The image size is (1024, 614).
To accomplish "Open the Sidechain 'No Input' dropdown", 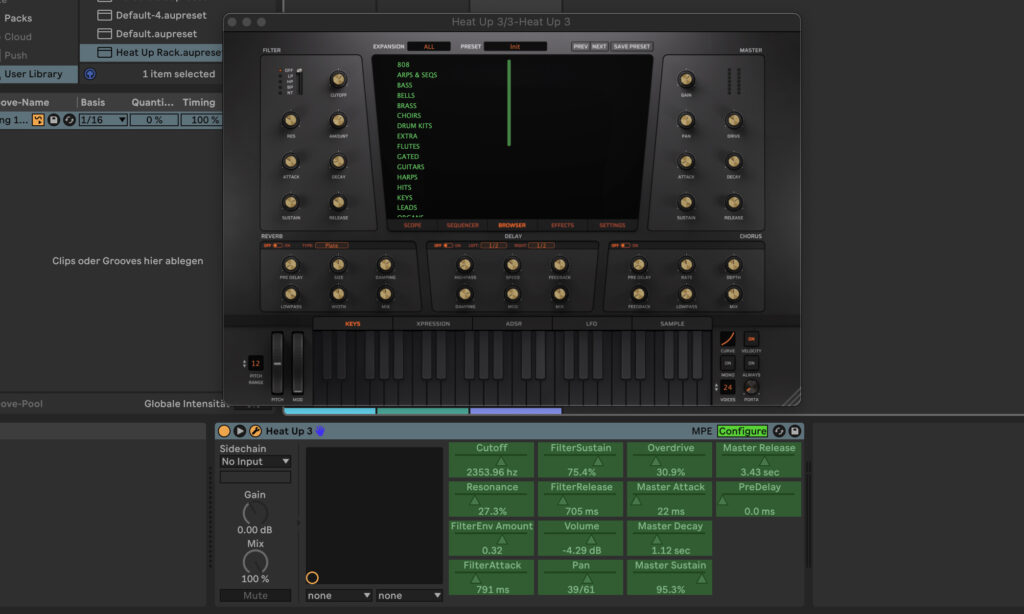I will click(255, 462).
